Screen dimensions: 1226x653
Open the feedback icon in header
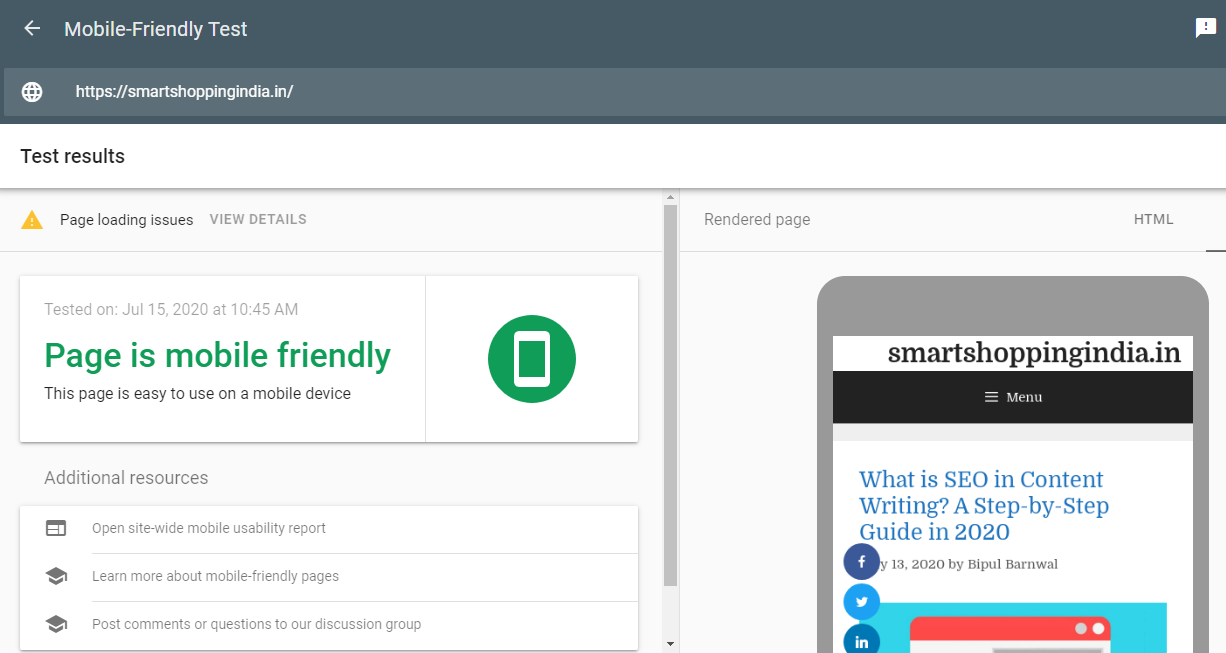[1206, 28]
